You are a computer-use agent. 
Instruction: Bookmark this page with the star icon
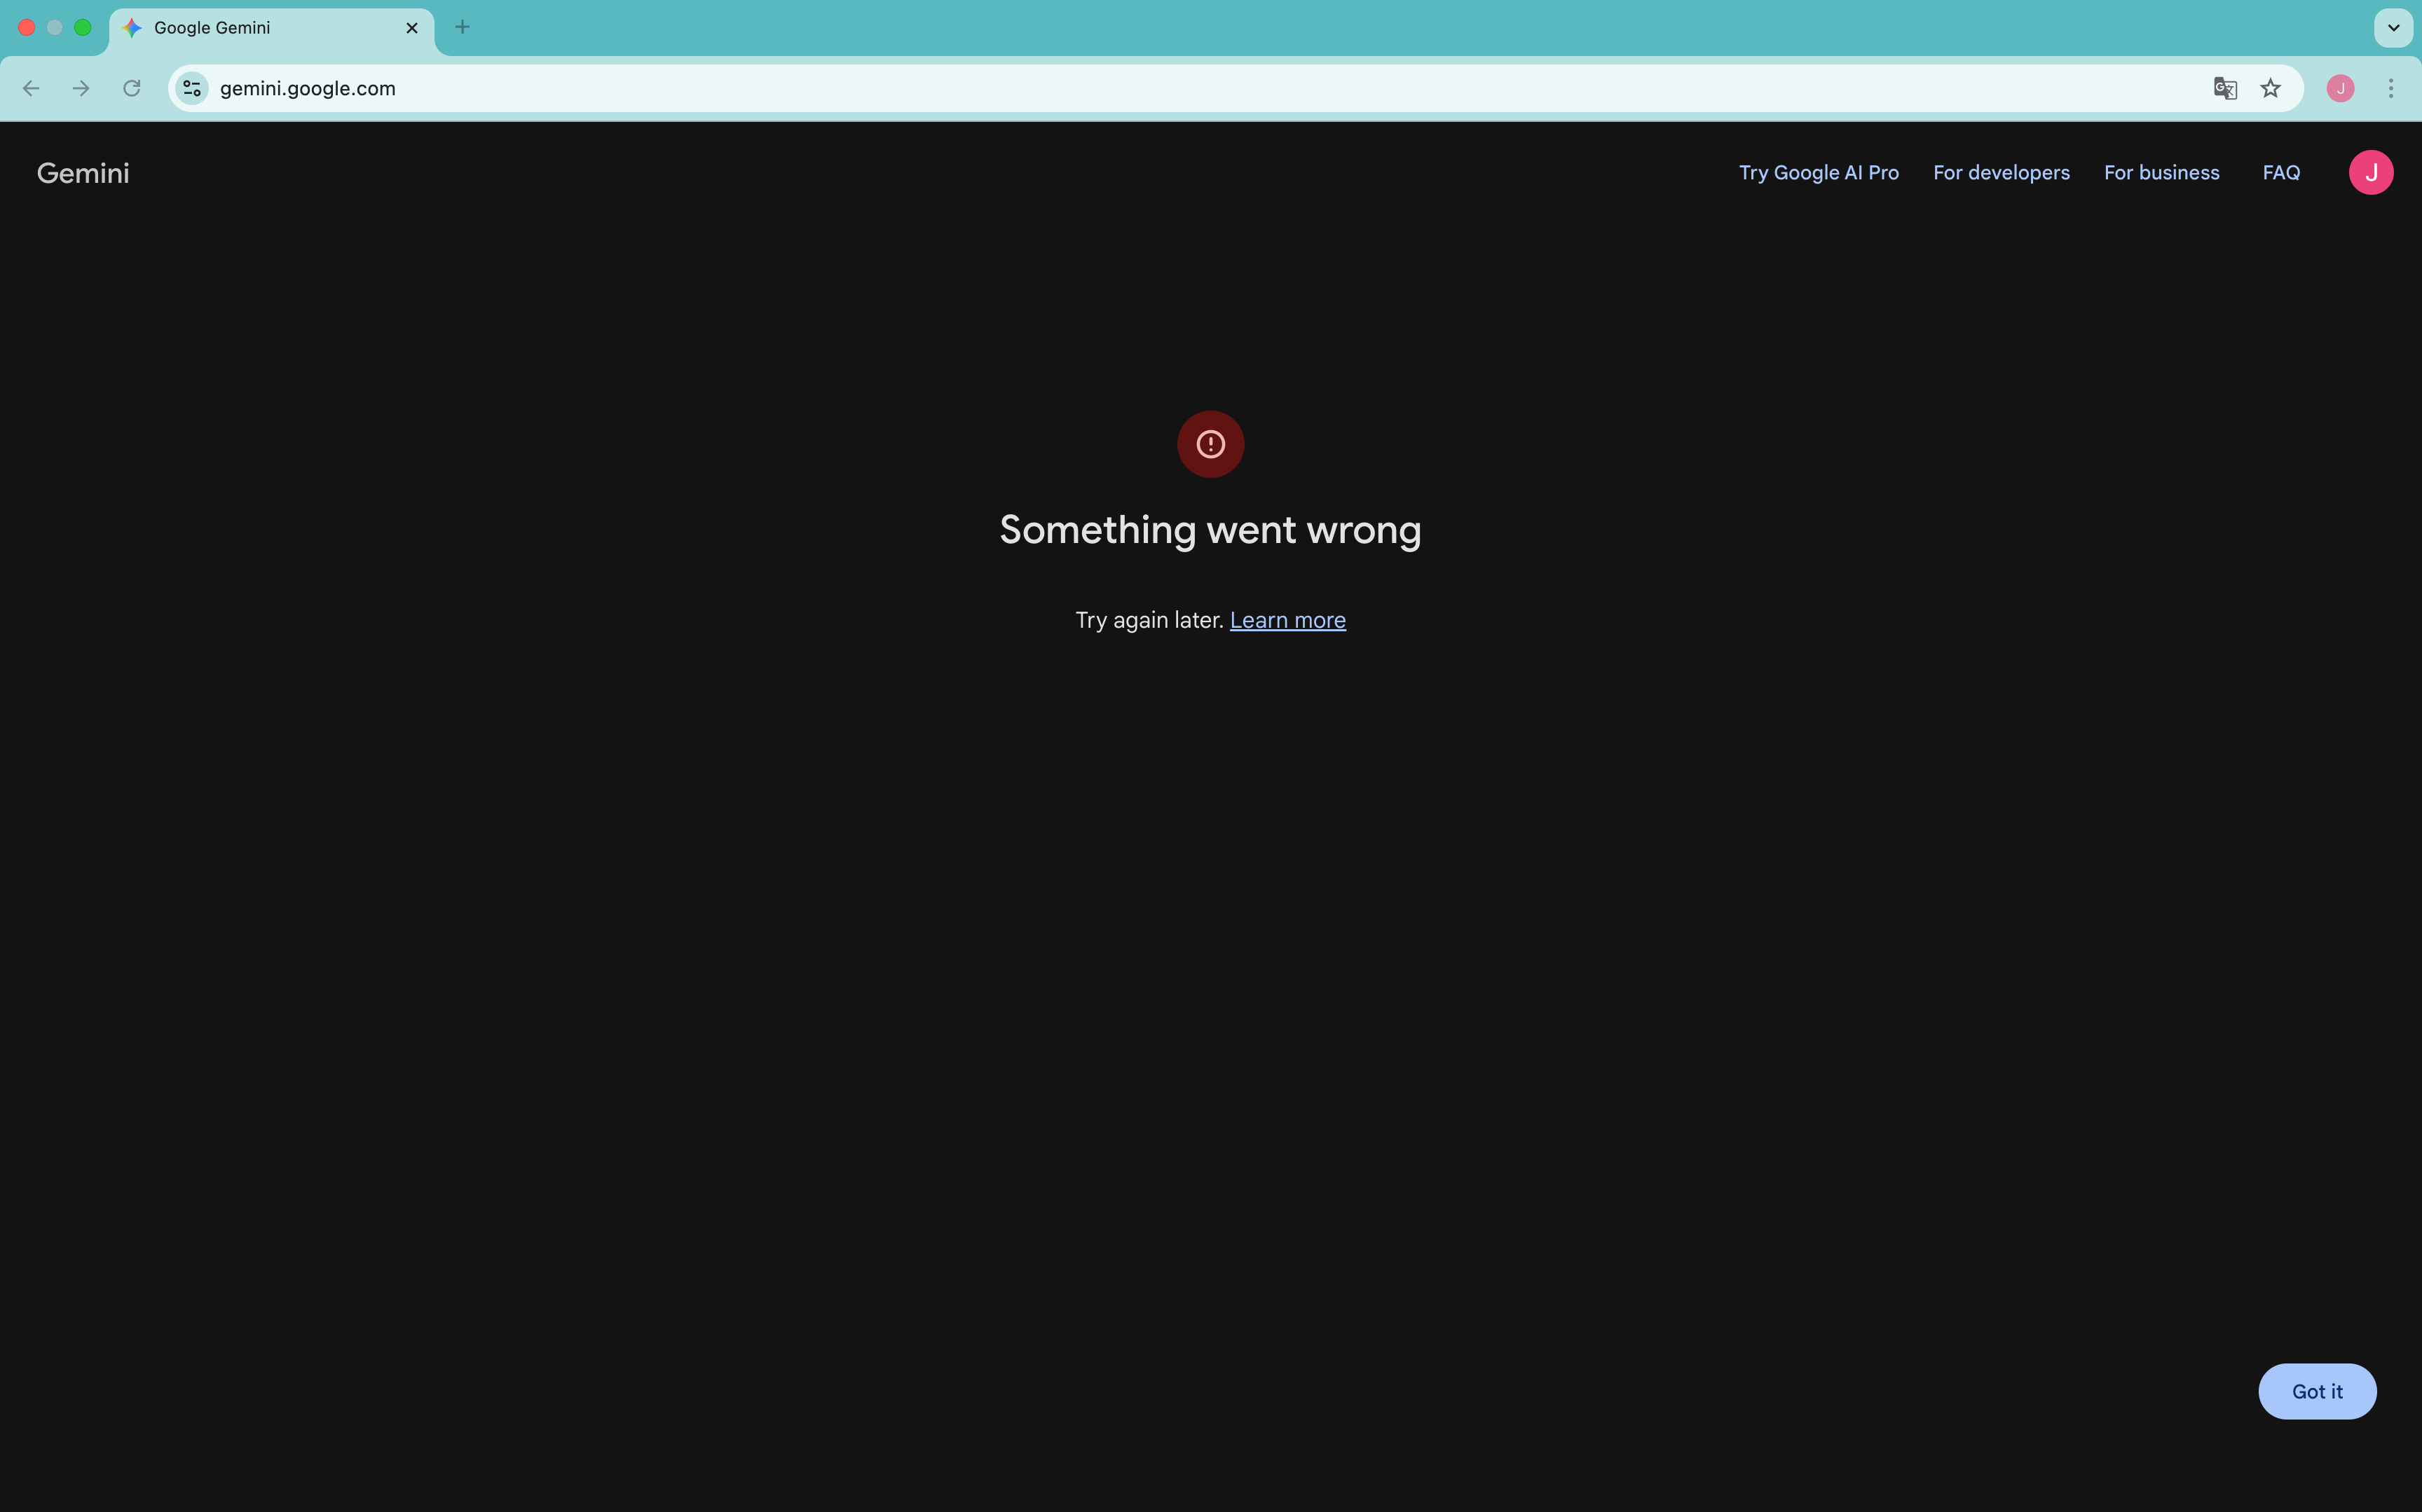coord(2271,89)
